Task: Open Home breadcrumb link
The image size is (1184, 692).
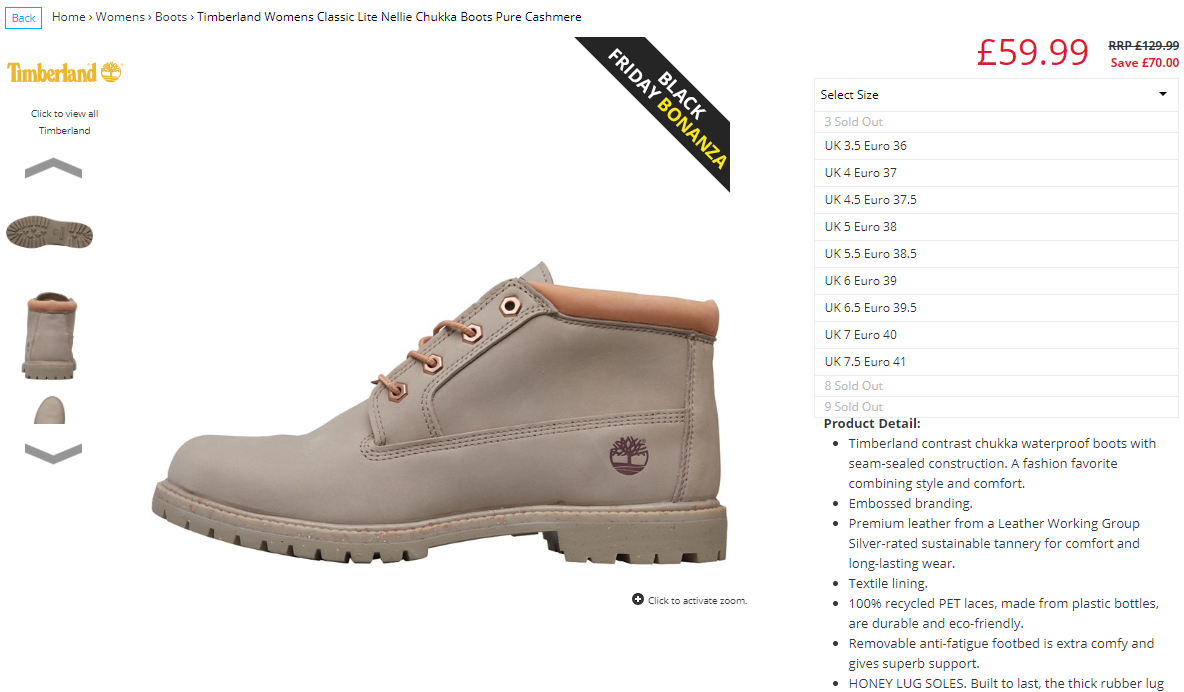Action: (69, 17)
